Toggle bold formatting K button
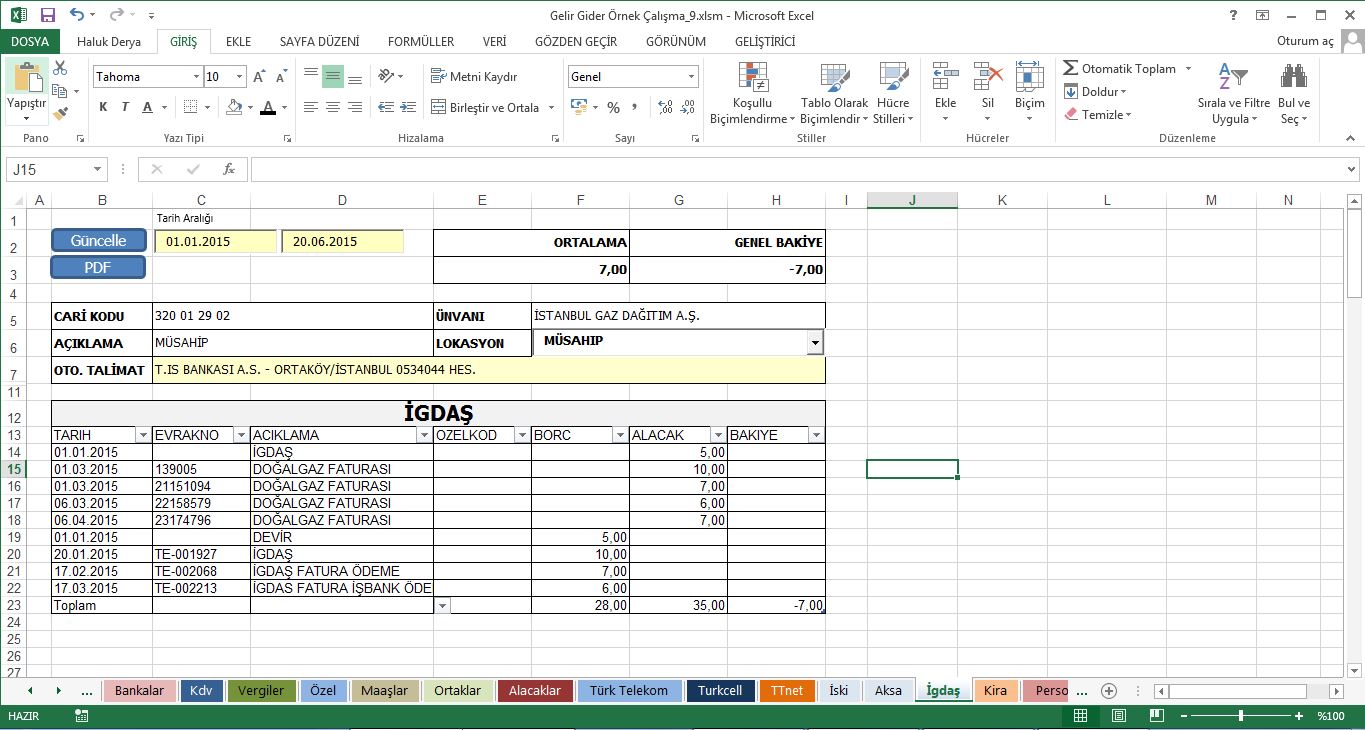 coord(103,107)
